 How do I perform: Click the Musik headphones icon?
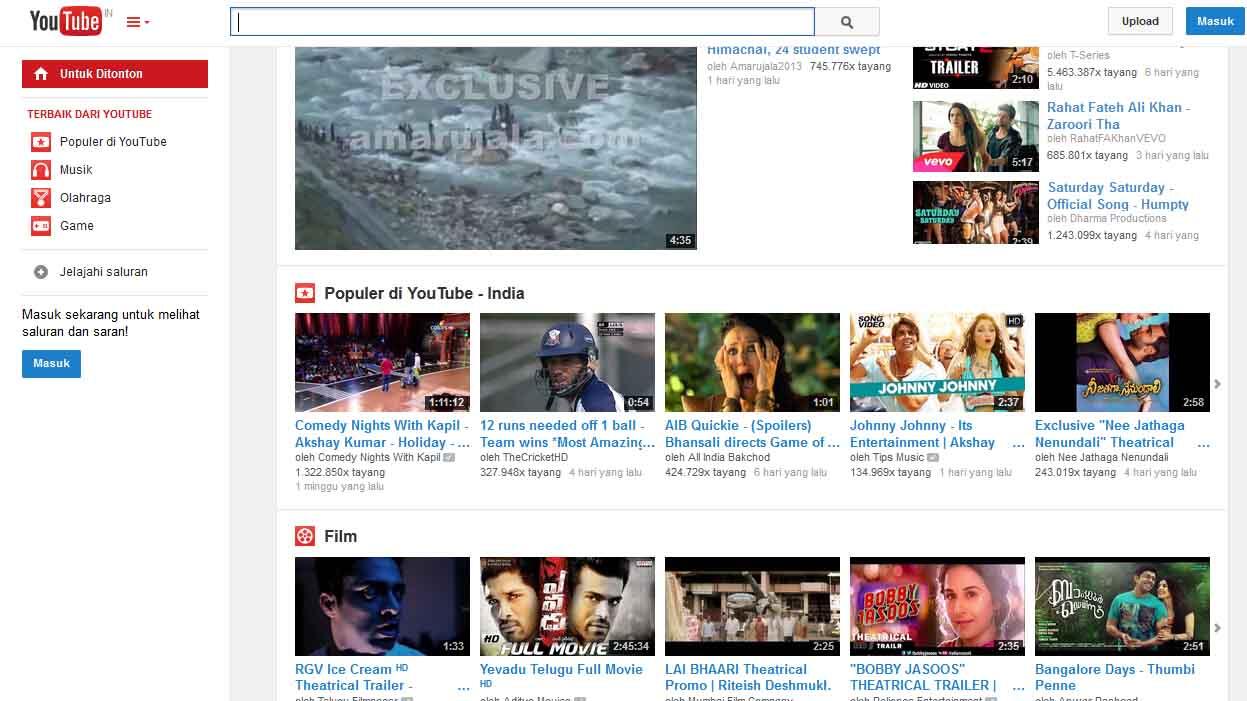click(x=41, y=170)
